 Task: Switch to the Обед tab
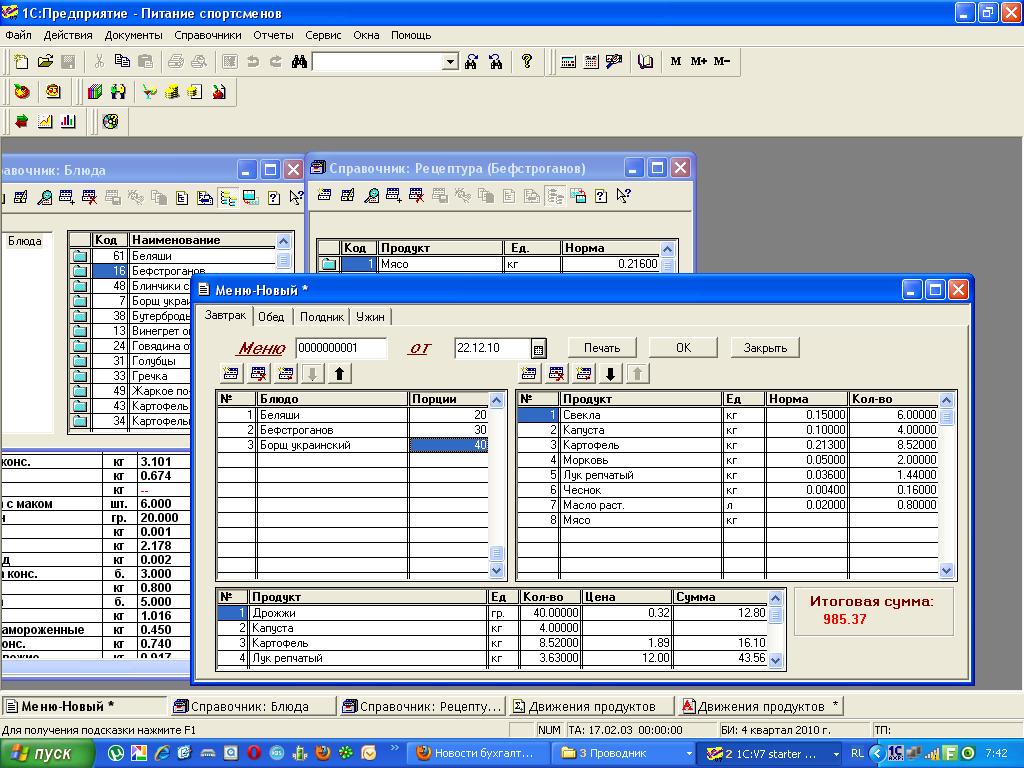click(271, 317)
